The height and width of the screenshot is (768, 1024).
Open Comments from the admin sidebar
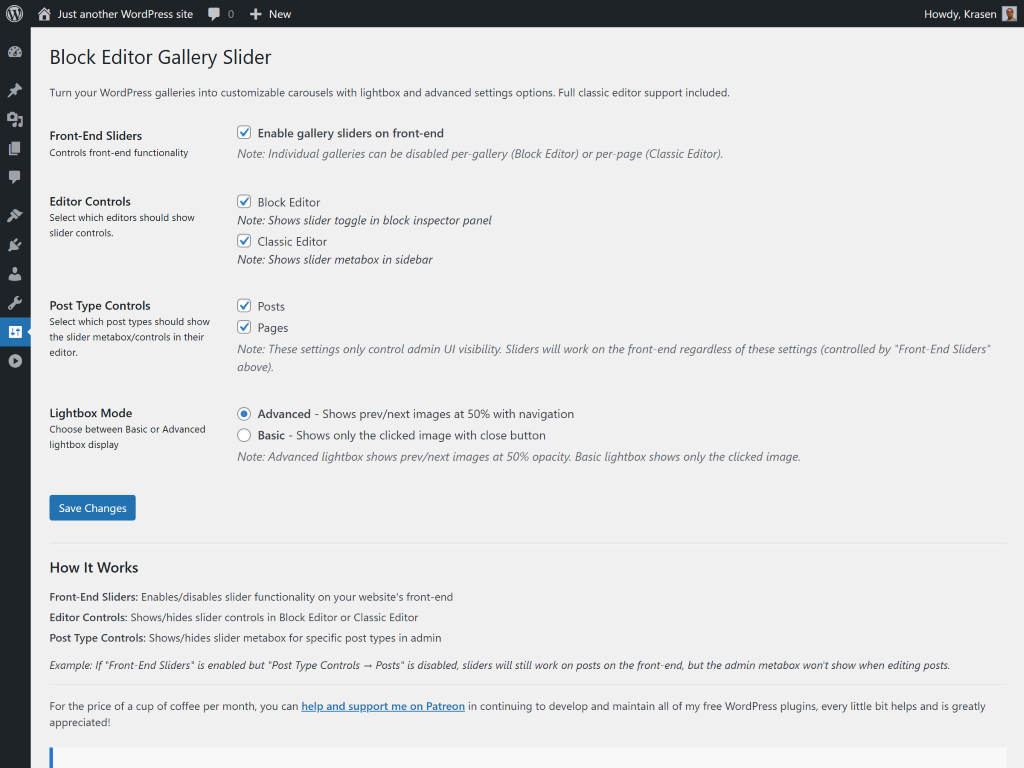coord(15,177)
